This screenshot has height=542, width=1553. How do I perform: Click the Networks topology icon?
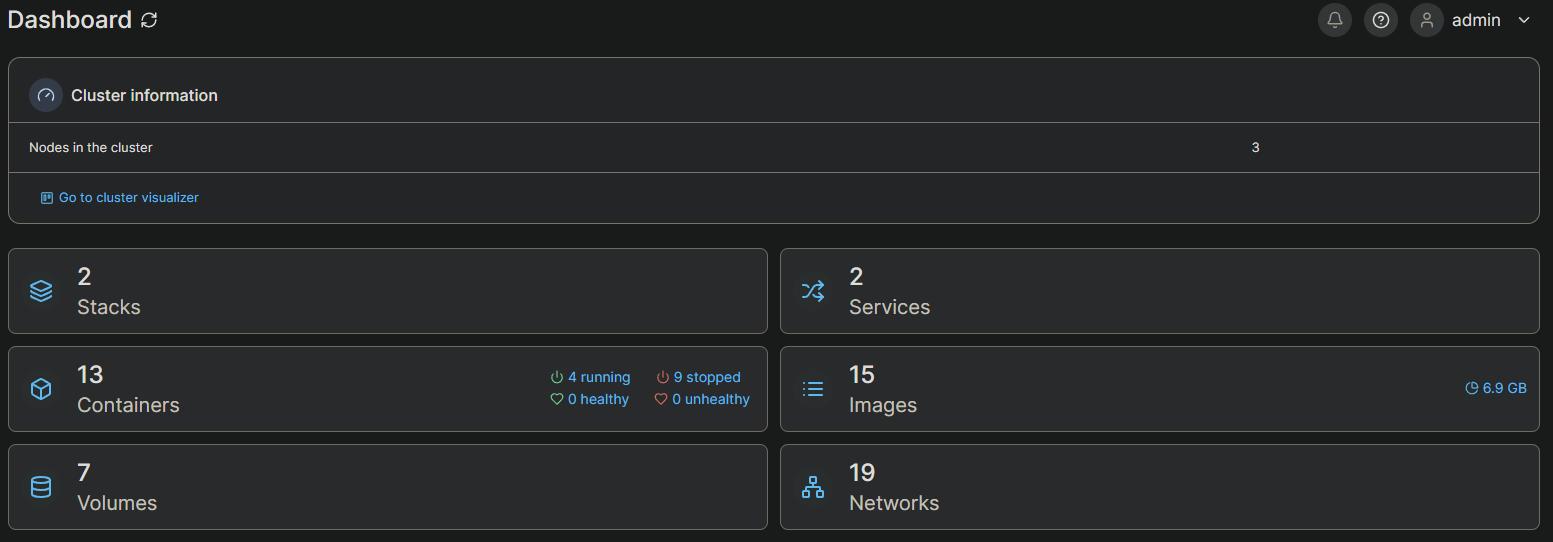[813, 487]
